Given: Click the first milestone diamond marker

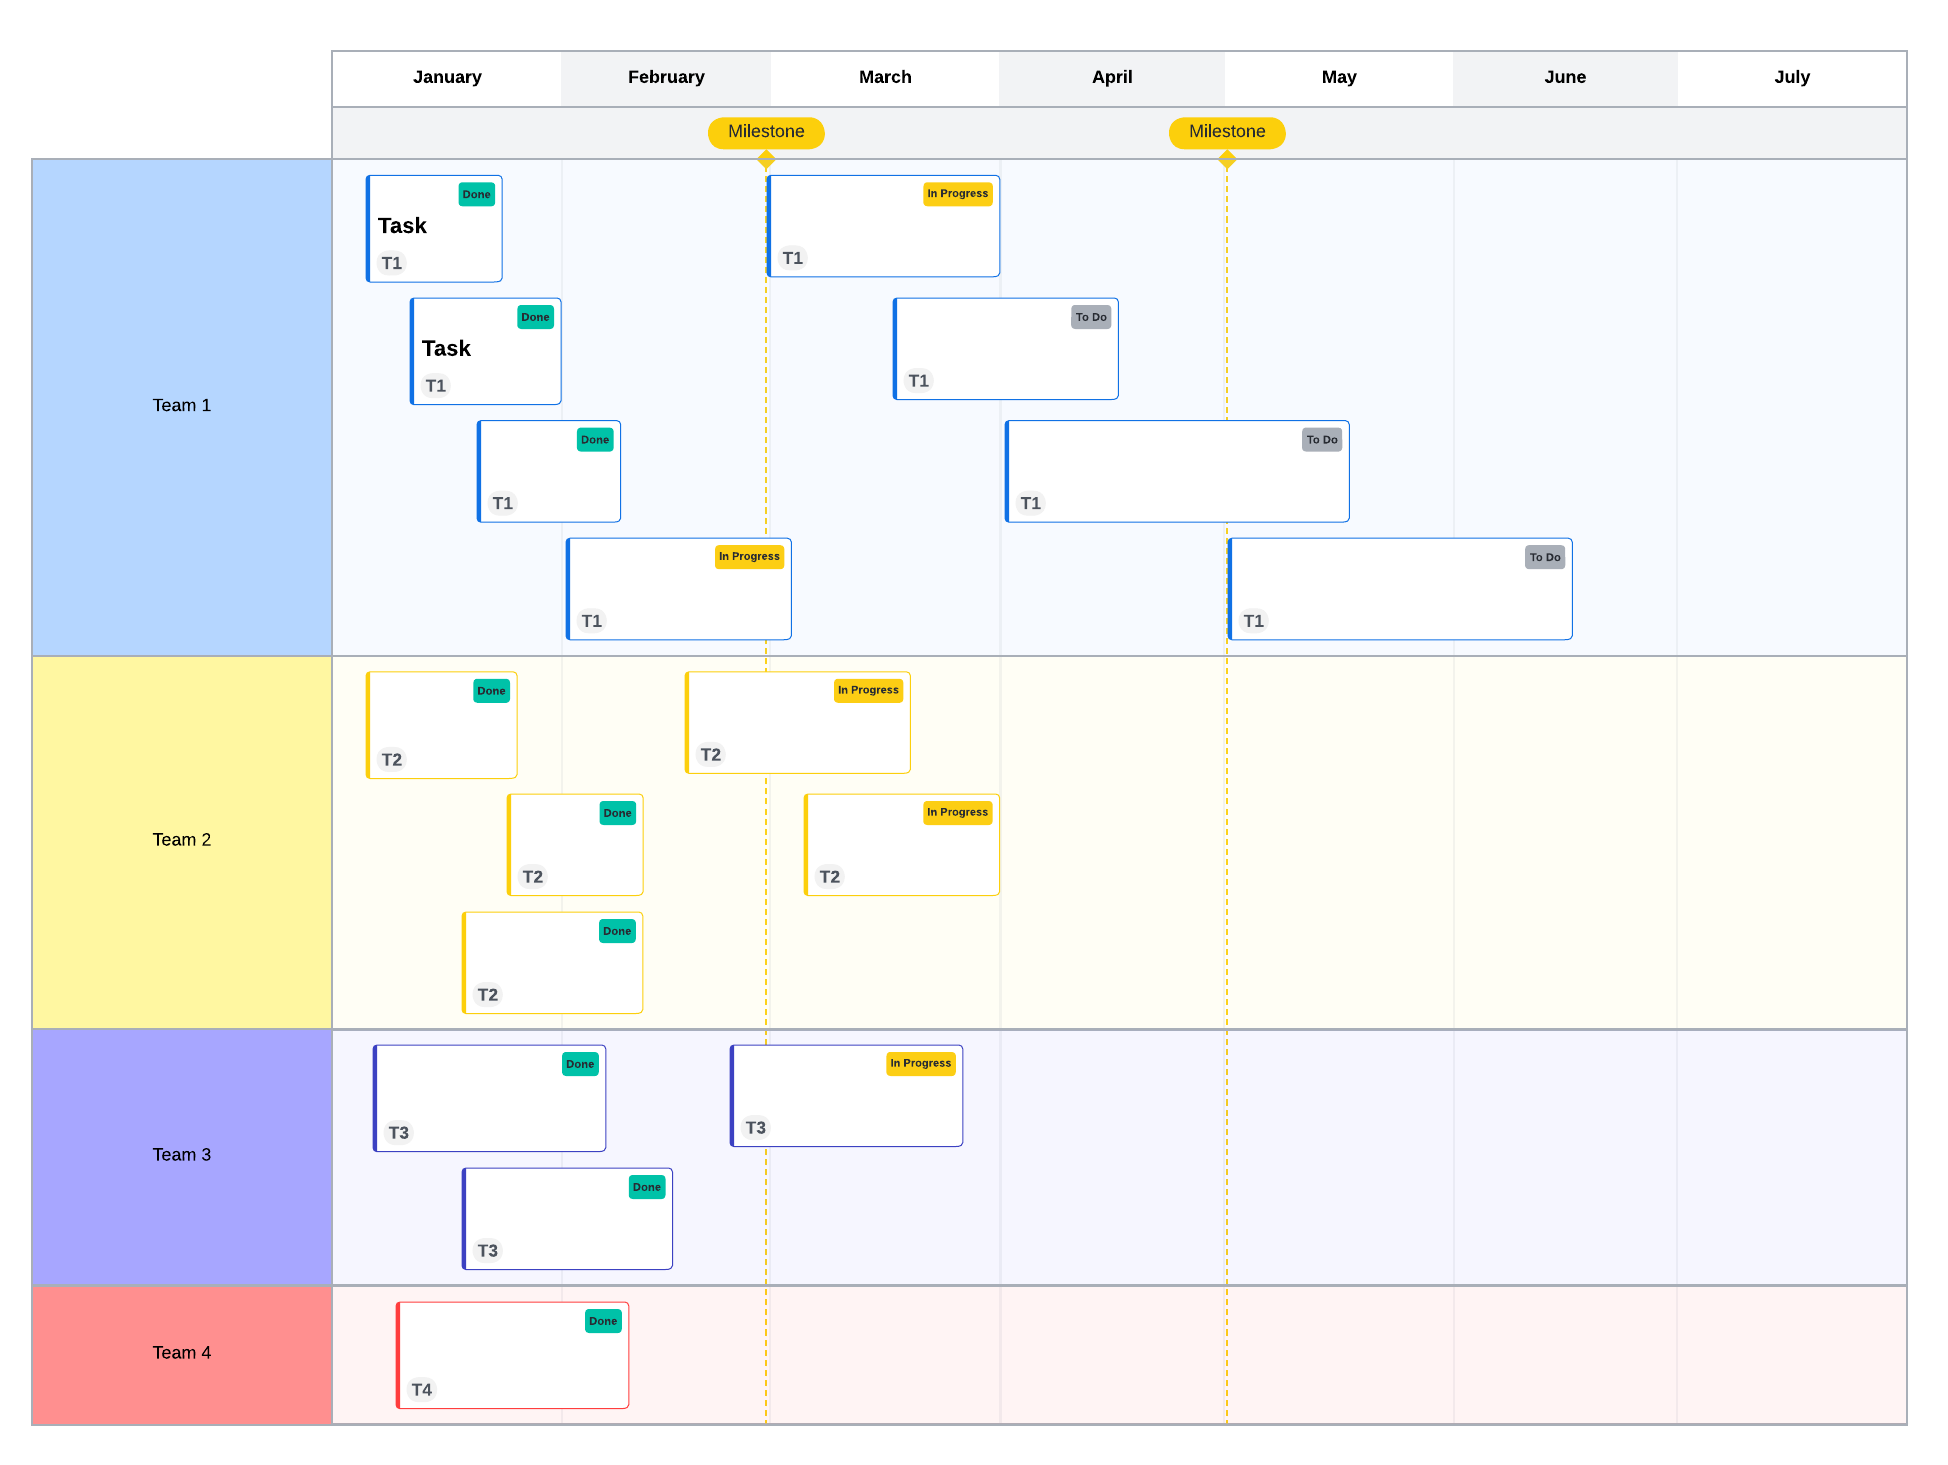Looking at the screenshot, I should point(766,159).
